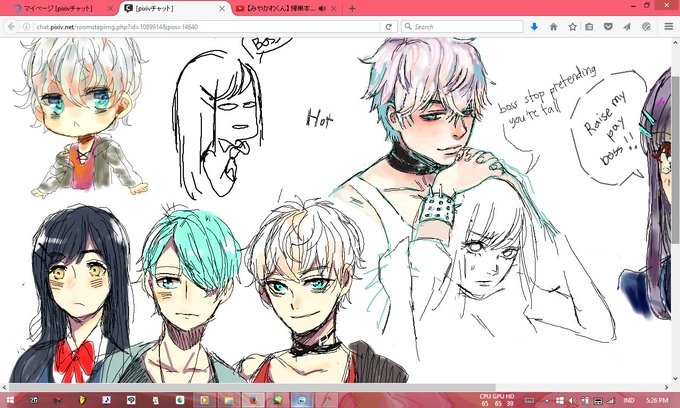Click the horizontal scrollbar thumb under the canvas
680x408 pixels.
pos(252,387)
